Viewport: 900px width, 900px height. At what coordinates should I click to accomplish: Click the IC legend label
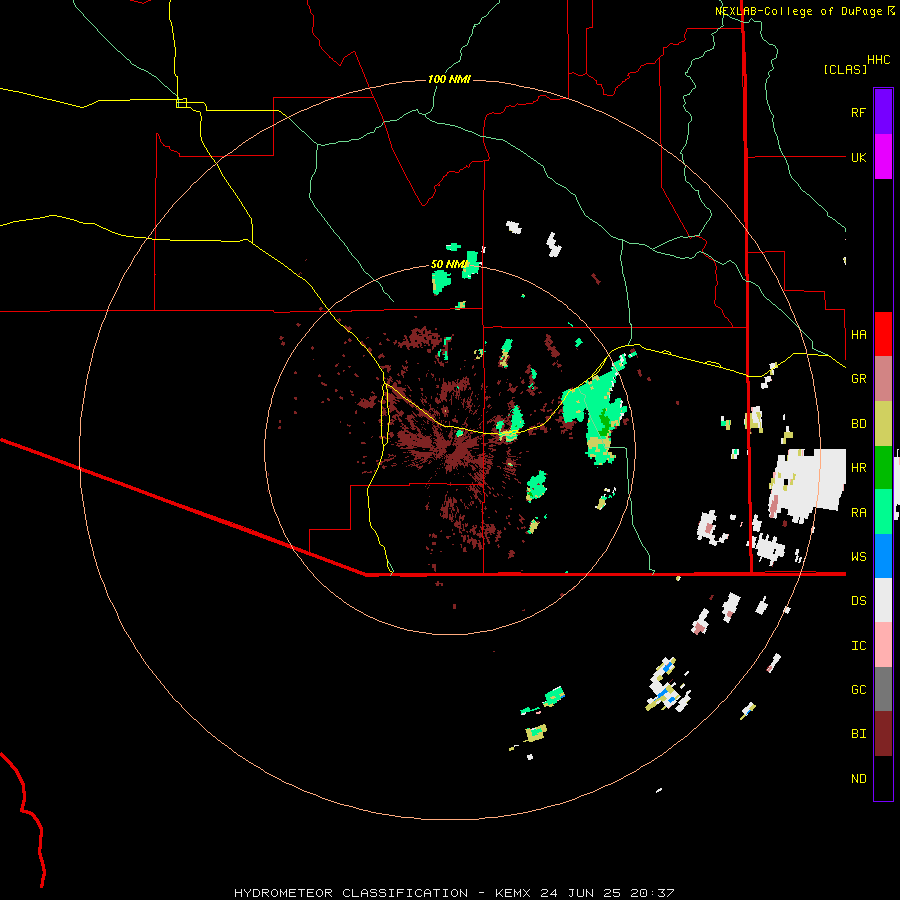coord(858,645)
